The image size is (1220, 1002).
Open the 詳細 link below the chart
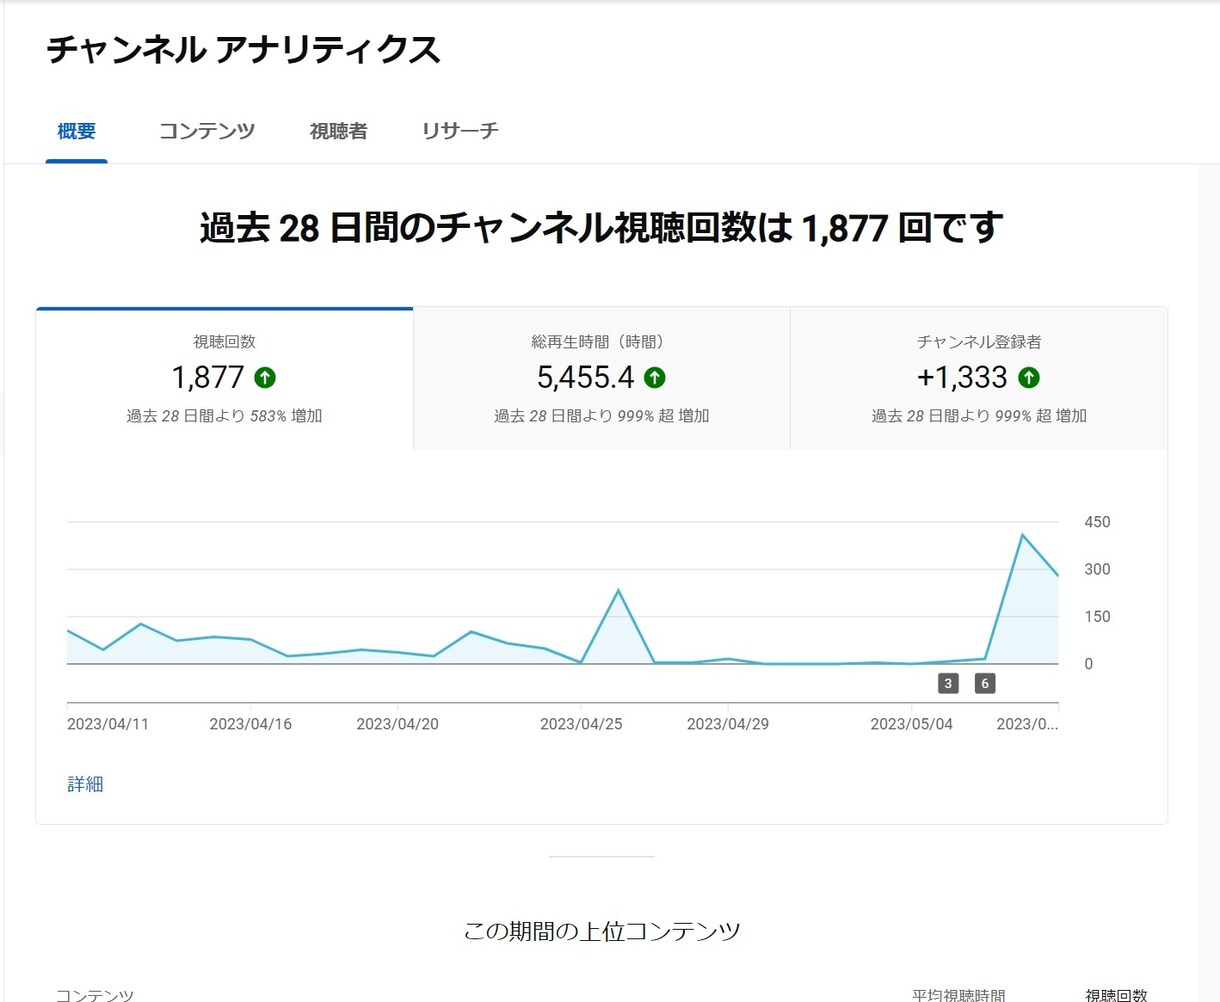click(x=85, y=785)
